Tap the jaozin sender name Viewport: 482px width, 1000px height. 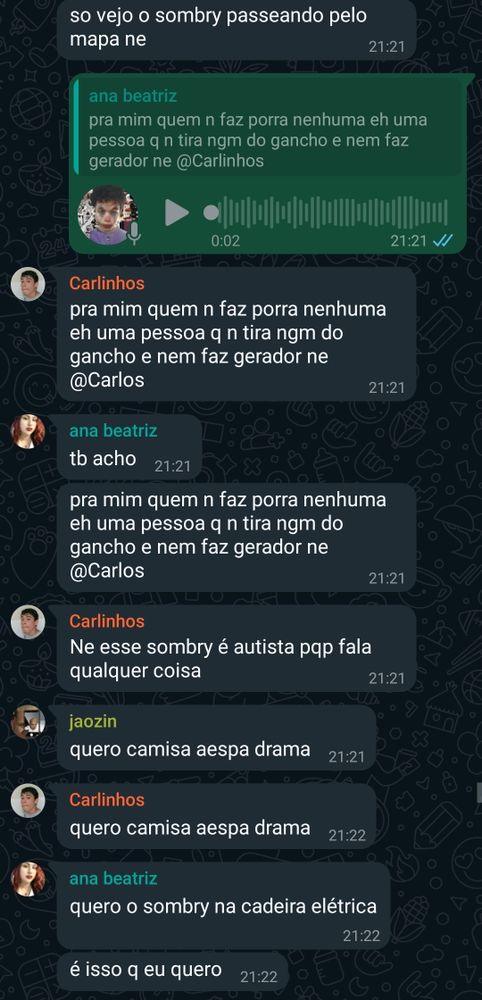[92, 721]
